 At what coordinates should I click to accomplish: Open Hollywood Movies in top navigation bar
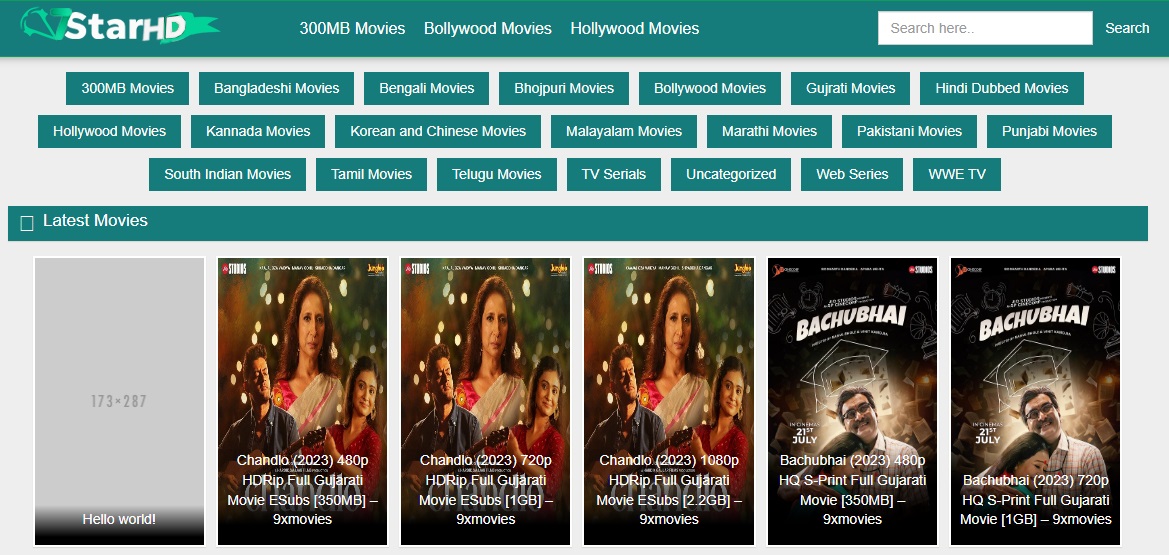click(634, 28)
